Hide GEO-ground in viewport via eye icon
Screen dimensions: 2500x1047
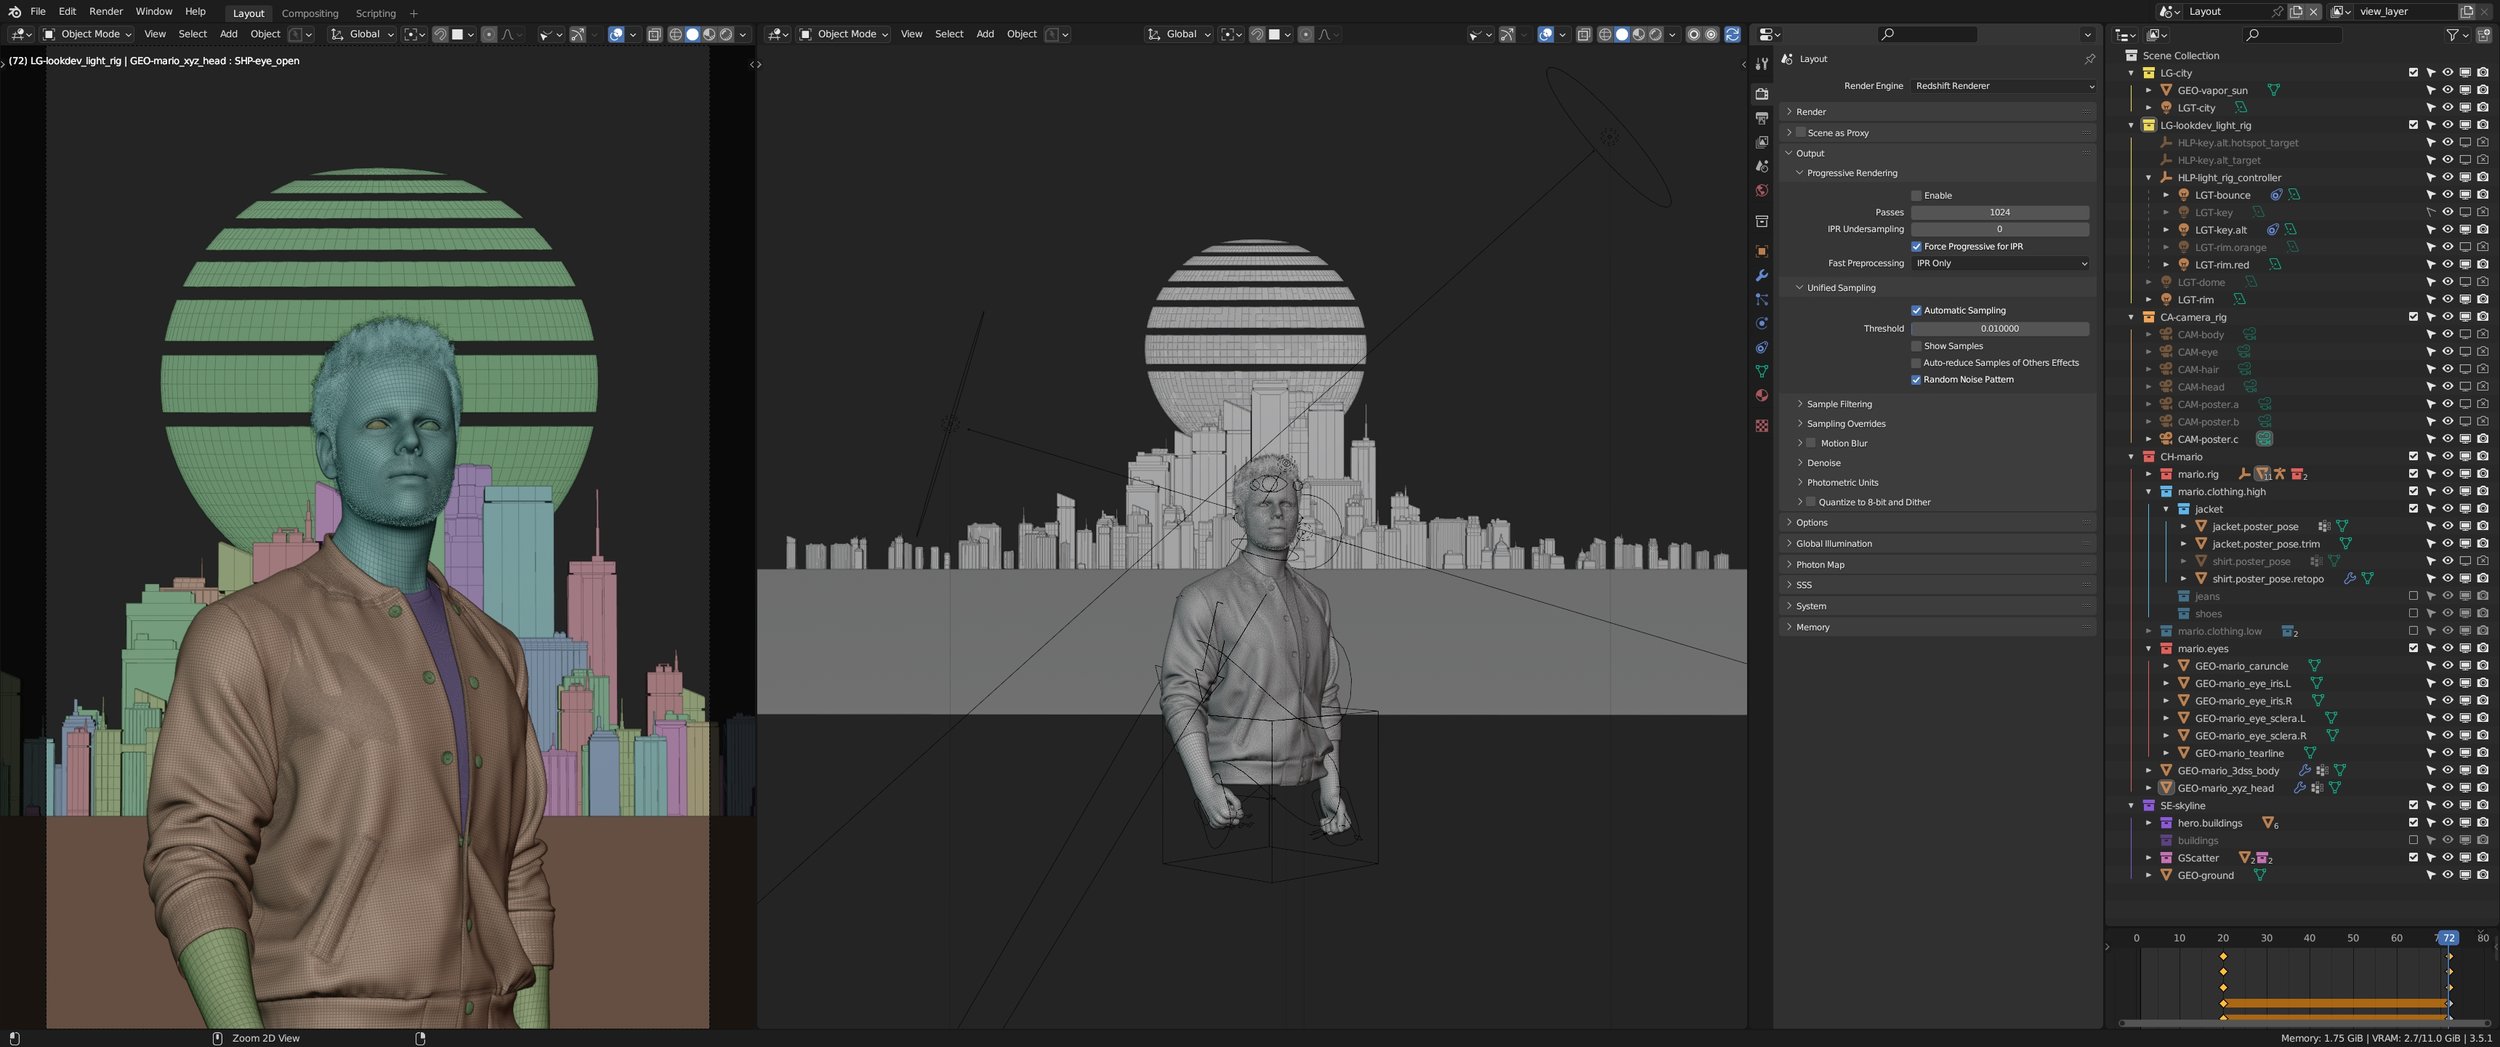(x=2447, y=875)
